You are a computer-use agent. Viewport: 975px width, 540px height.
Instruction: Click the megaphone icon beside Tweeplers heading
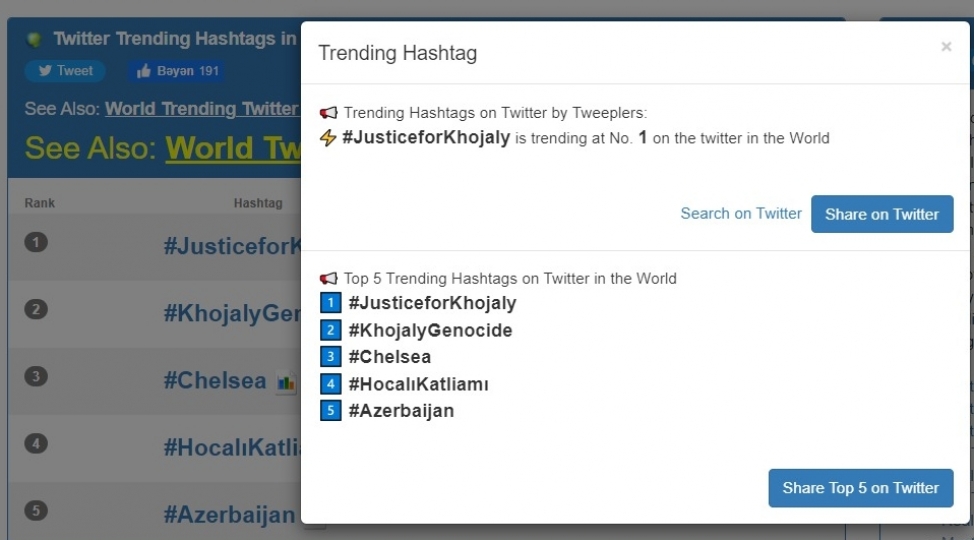tap(328, 113)
